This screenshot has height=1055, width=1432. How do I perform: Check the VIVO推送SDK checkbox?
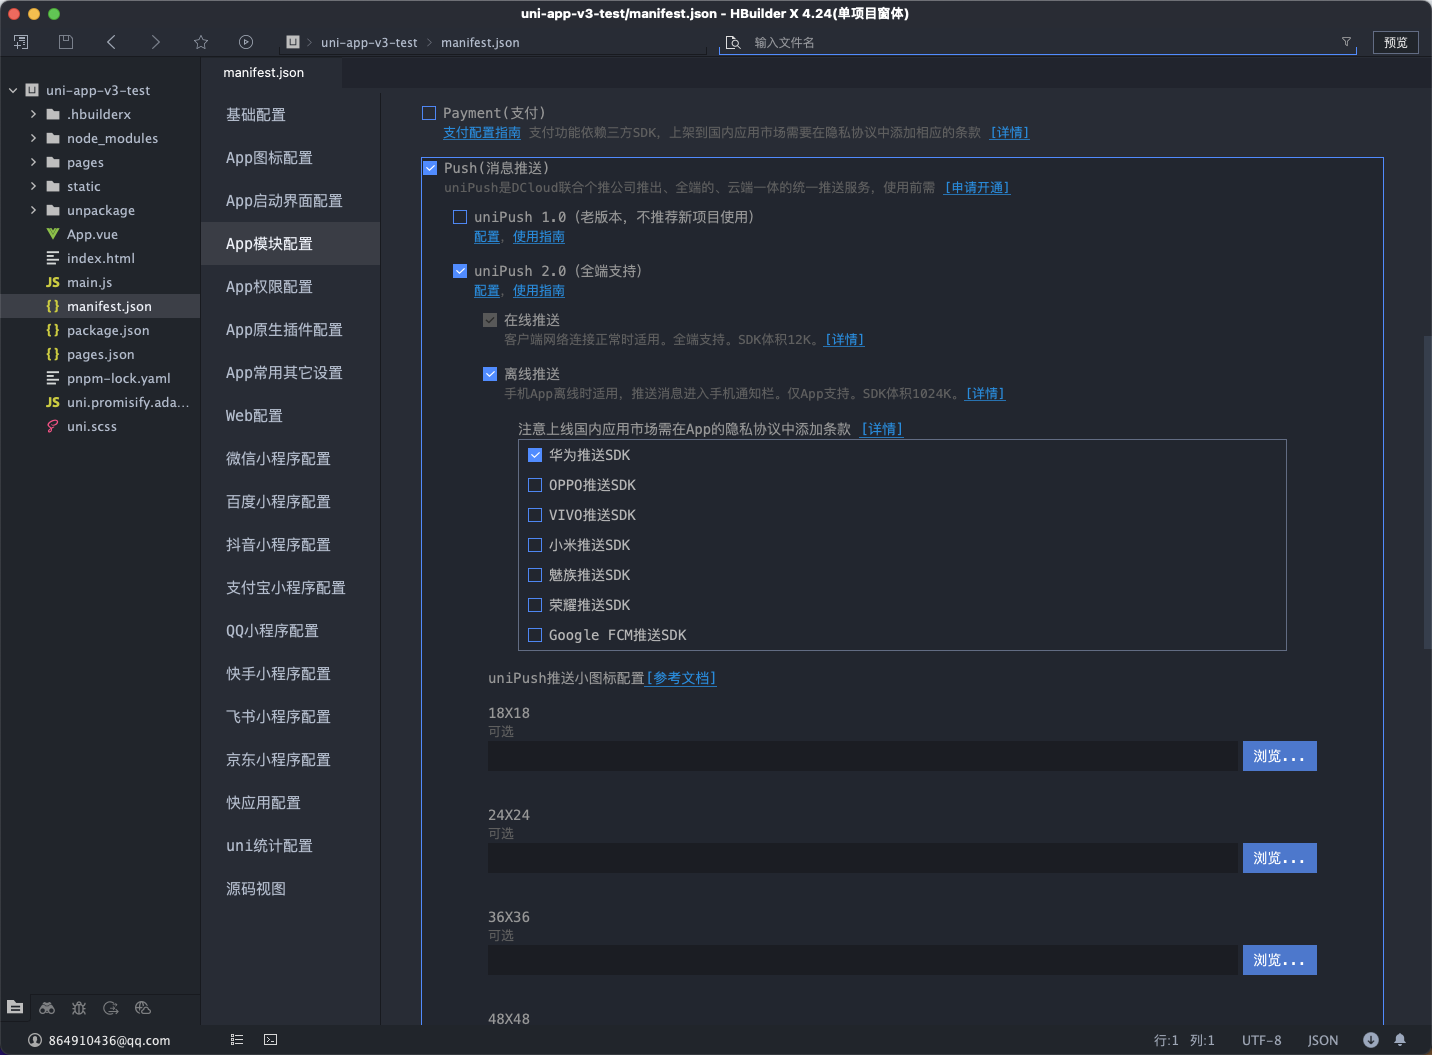[535, 515]
